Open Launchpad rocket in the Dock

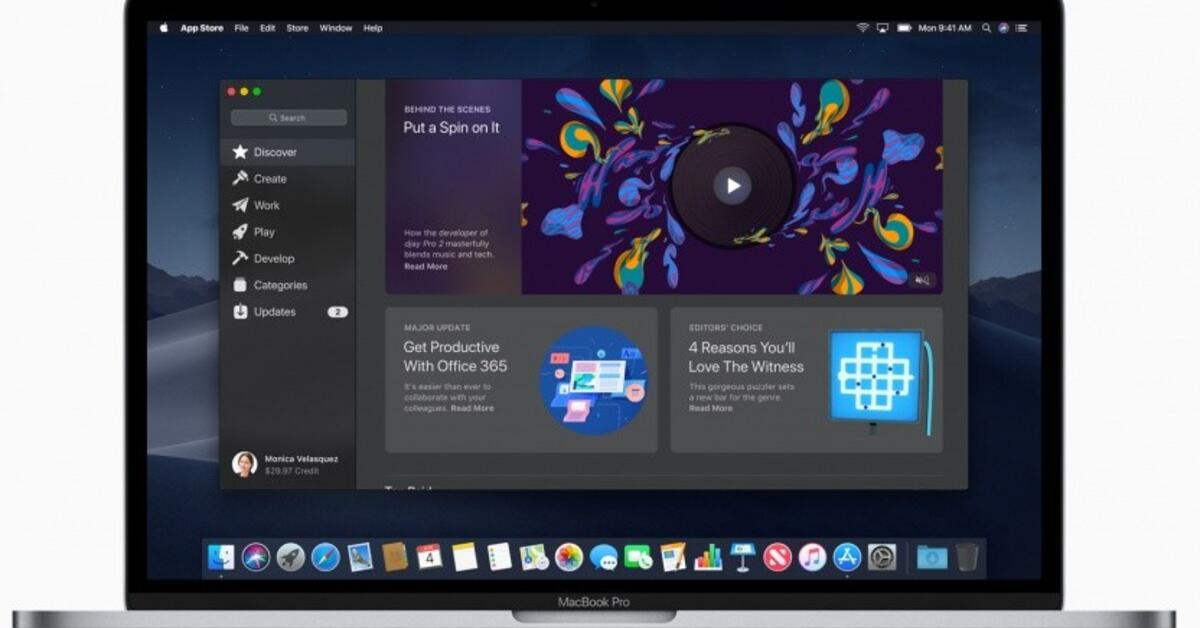[291, 557]
